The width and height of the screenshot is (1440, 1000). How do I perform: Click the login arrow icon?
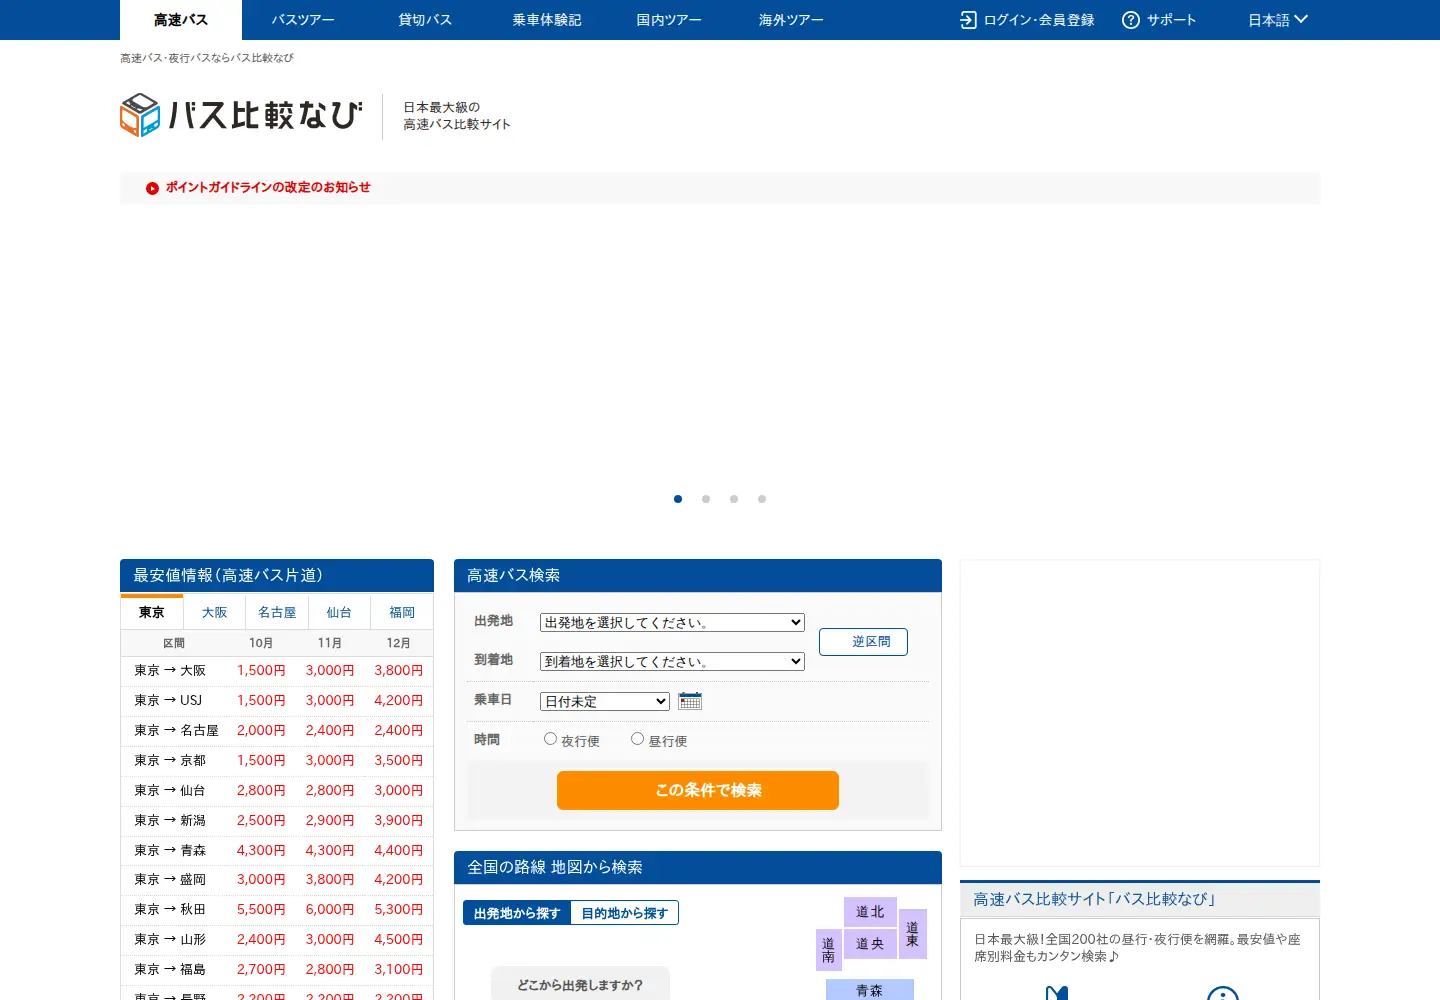968,20
